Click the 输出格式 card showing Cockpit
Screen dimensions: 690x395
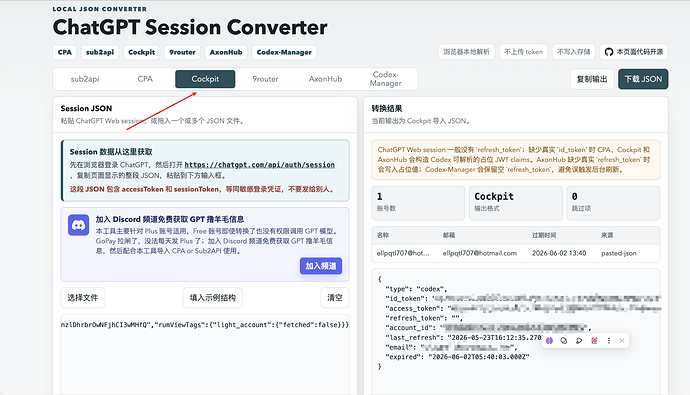[516, 203]
